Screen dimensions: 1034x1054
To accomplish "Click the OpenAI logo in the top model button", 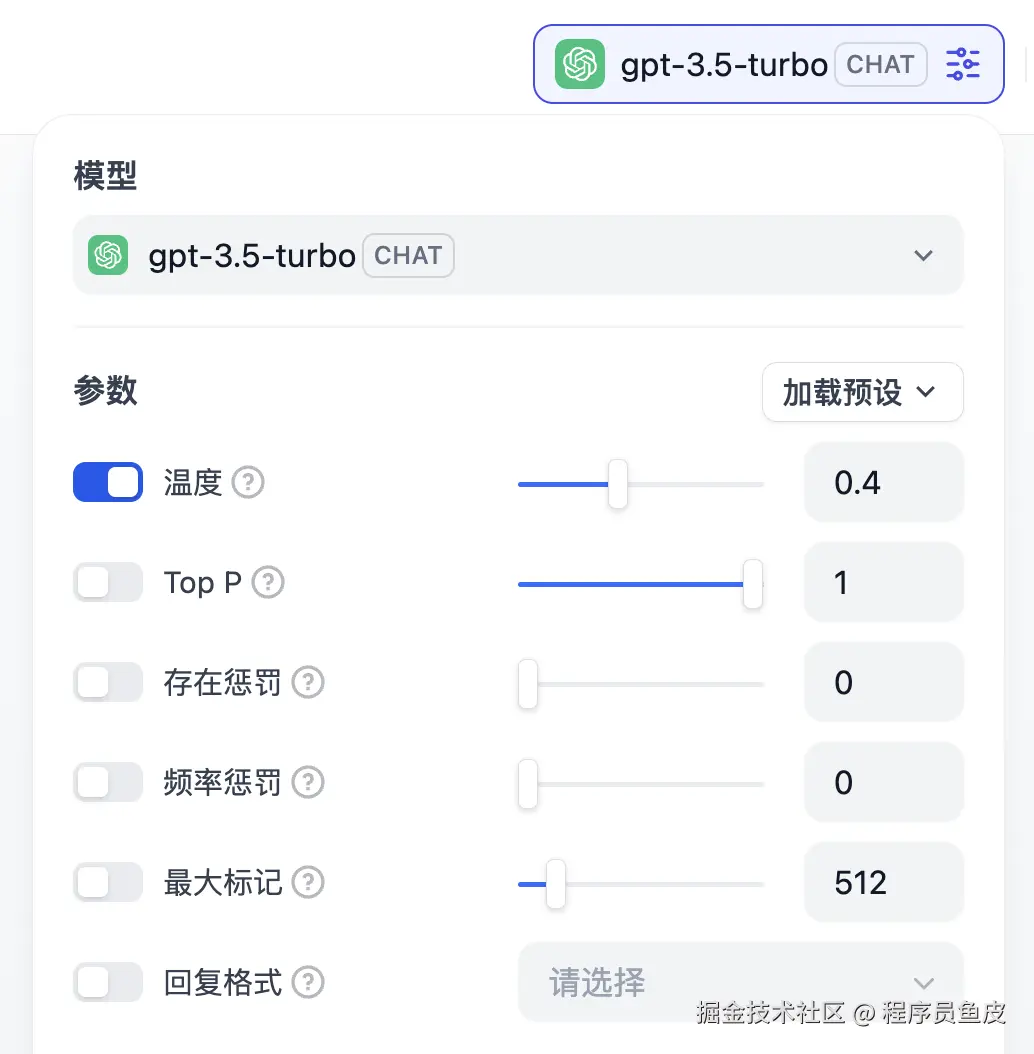I will [x=580, y=64].
